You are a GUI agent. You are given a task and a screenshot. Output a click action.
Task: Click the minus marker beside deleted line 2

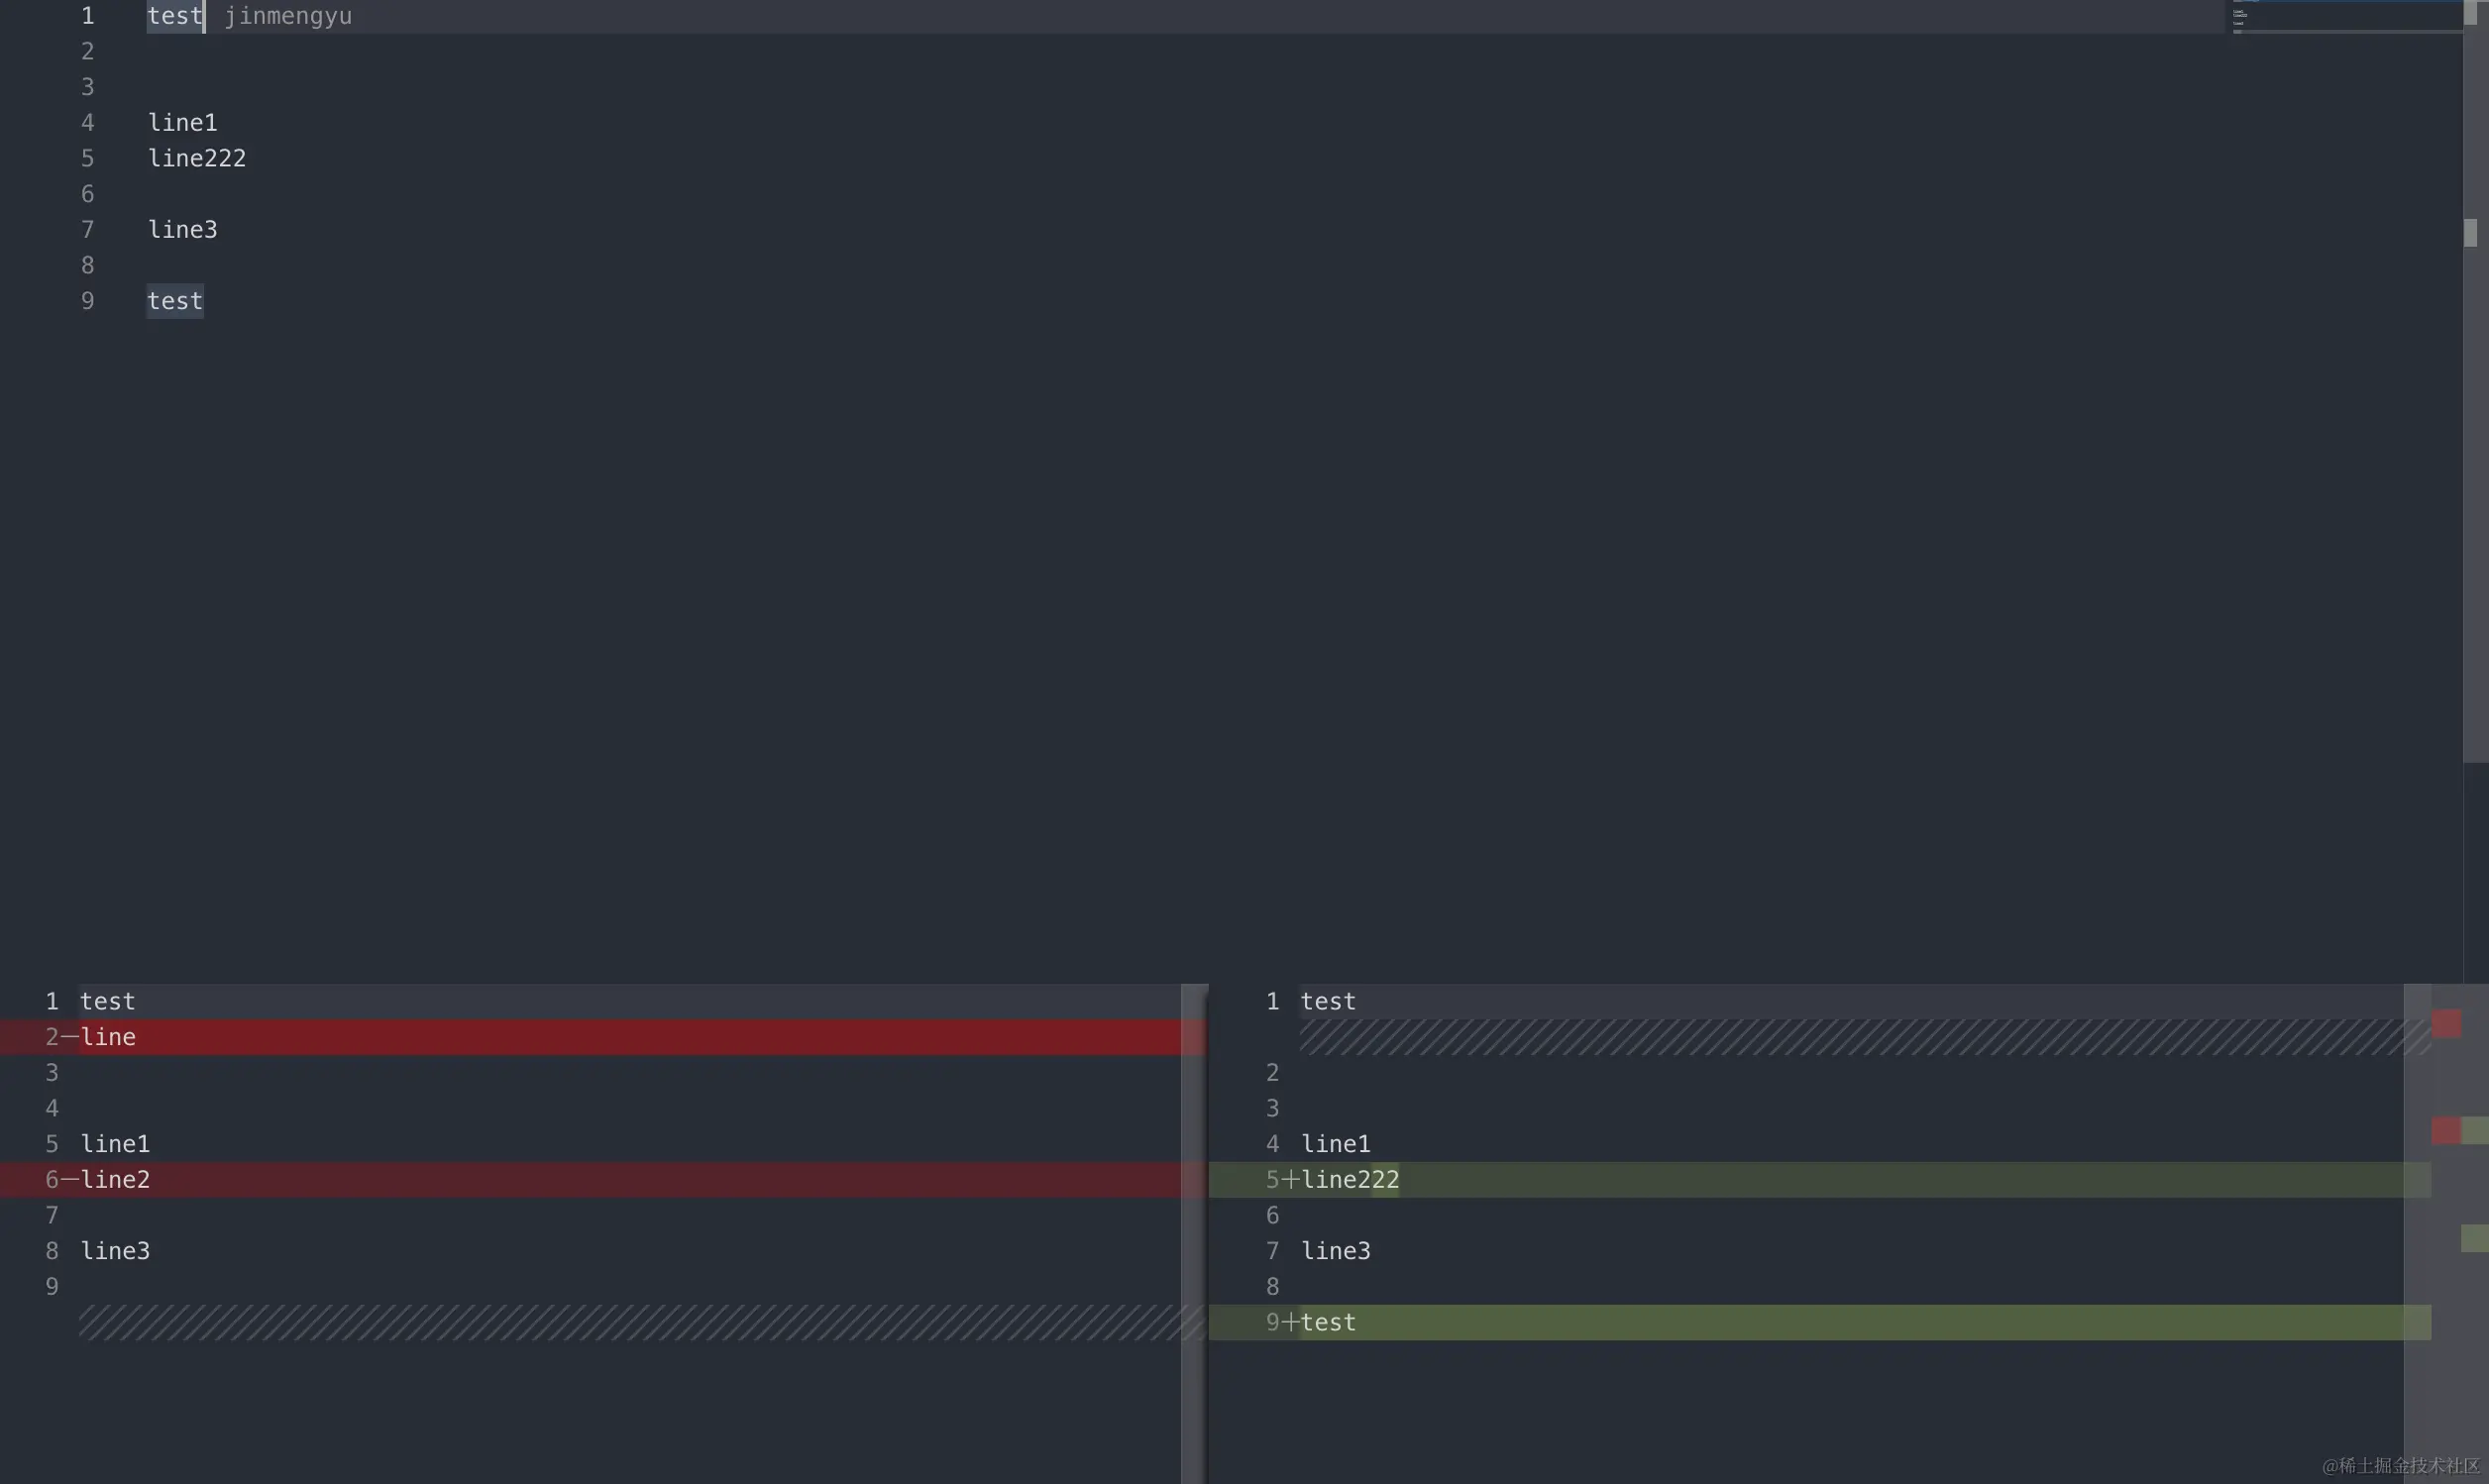(x=70, y=1037)
